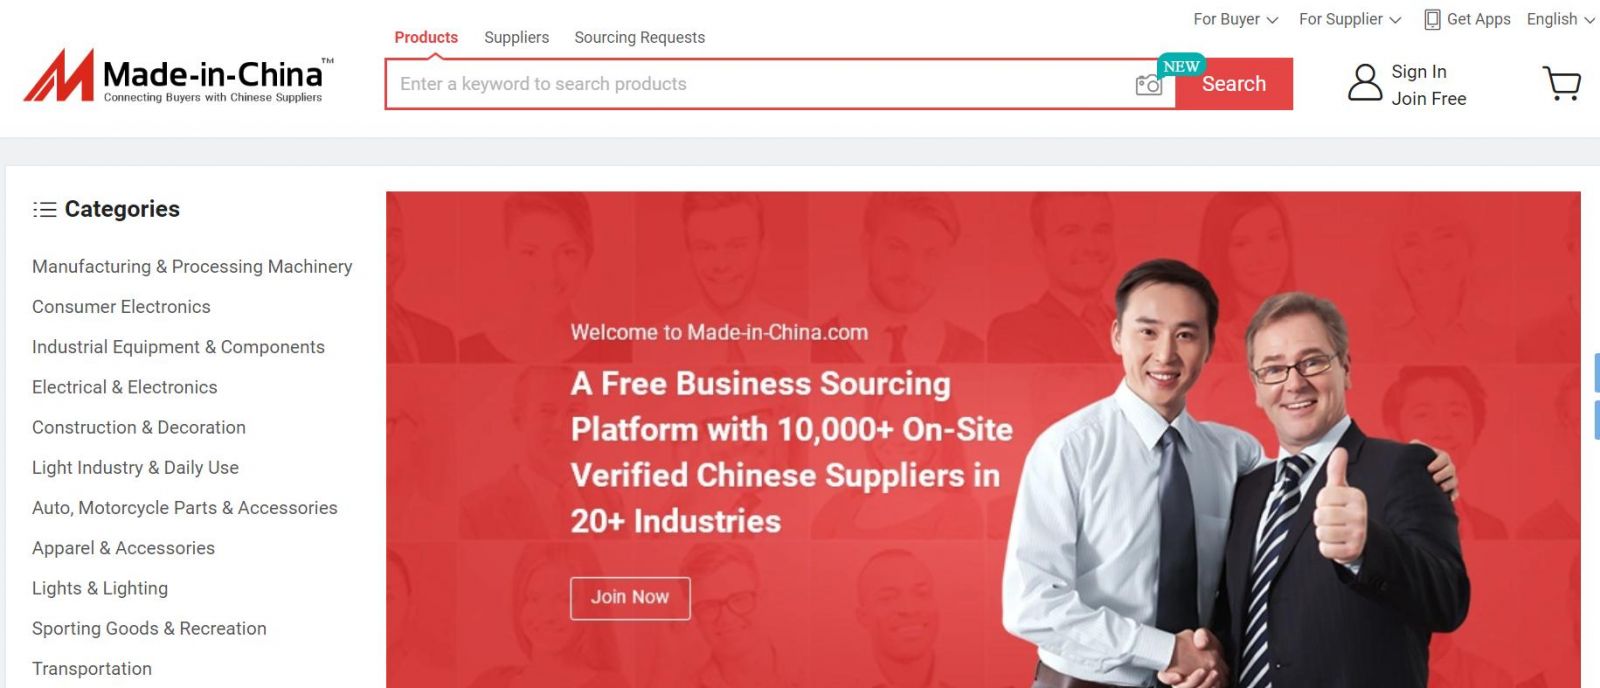Click the Get Apps phone icon
Screen dimensions: 1600x688
pos(1432,20)
